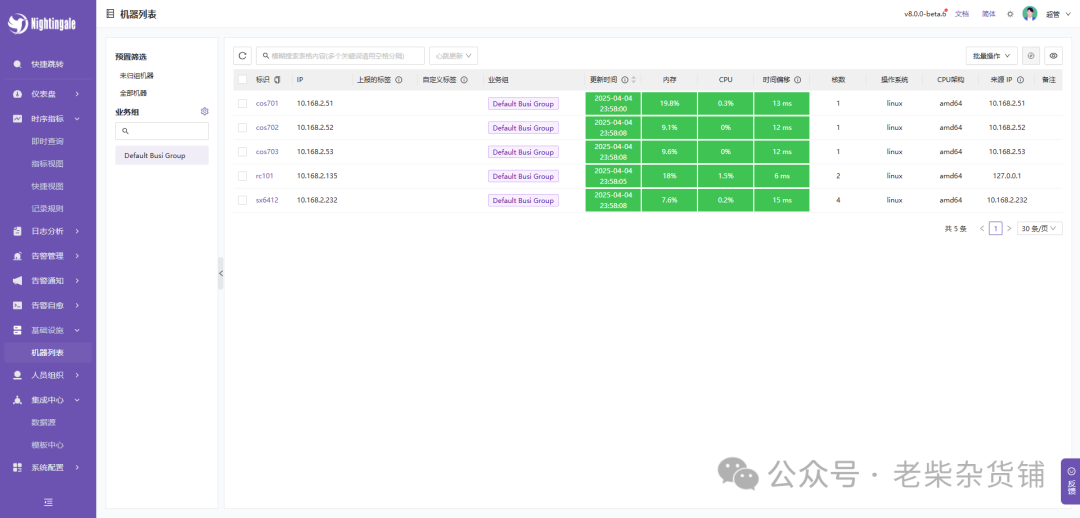Select the rc101 row checkbox
The height and width of the screenshot is (518, 1080).
click(x=242, y=176)
